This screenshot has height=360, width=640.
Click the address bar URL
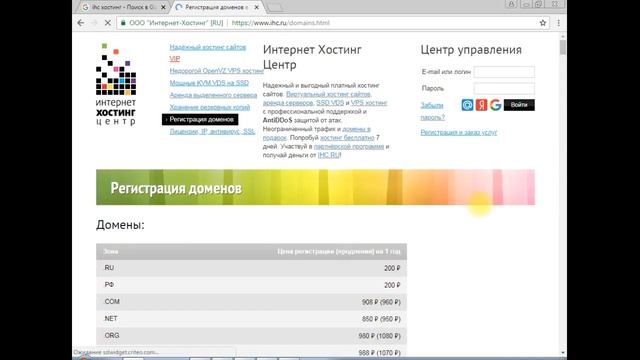(281, 23)
